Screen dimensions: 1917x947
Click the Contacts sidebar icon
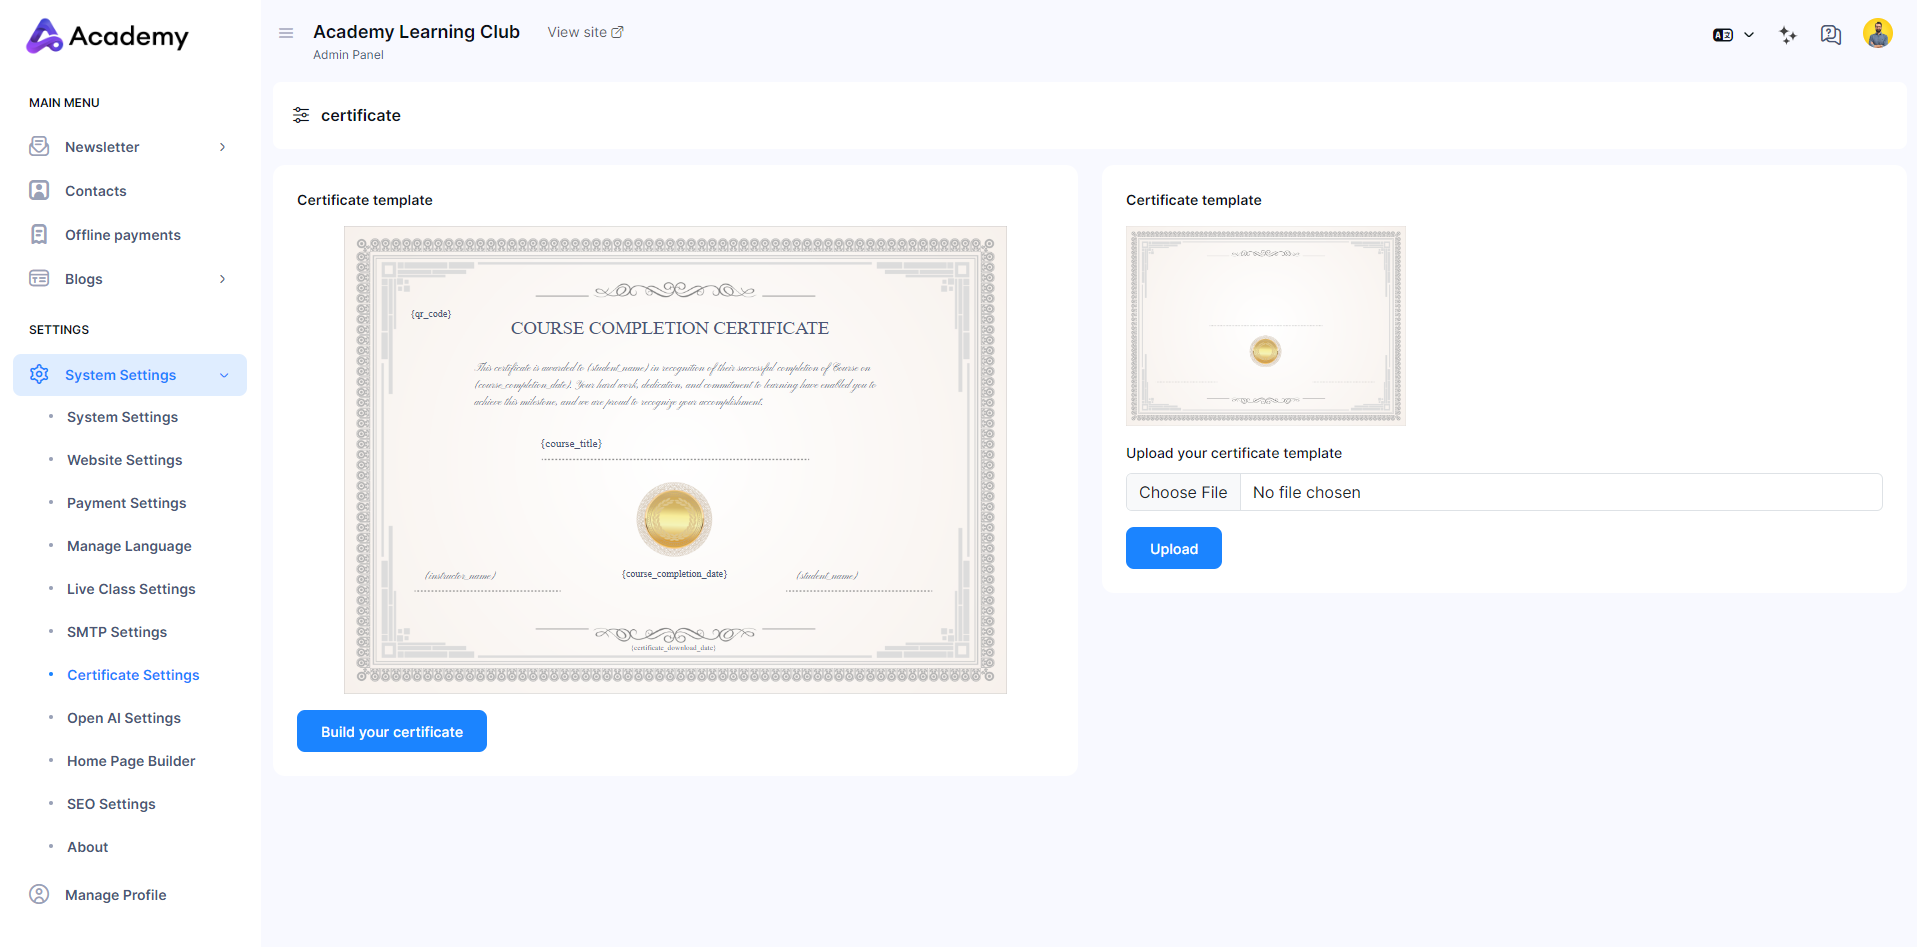(x=39, y=191)
